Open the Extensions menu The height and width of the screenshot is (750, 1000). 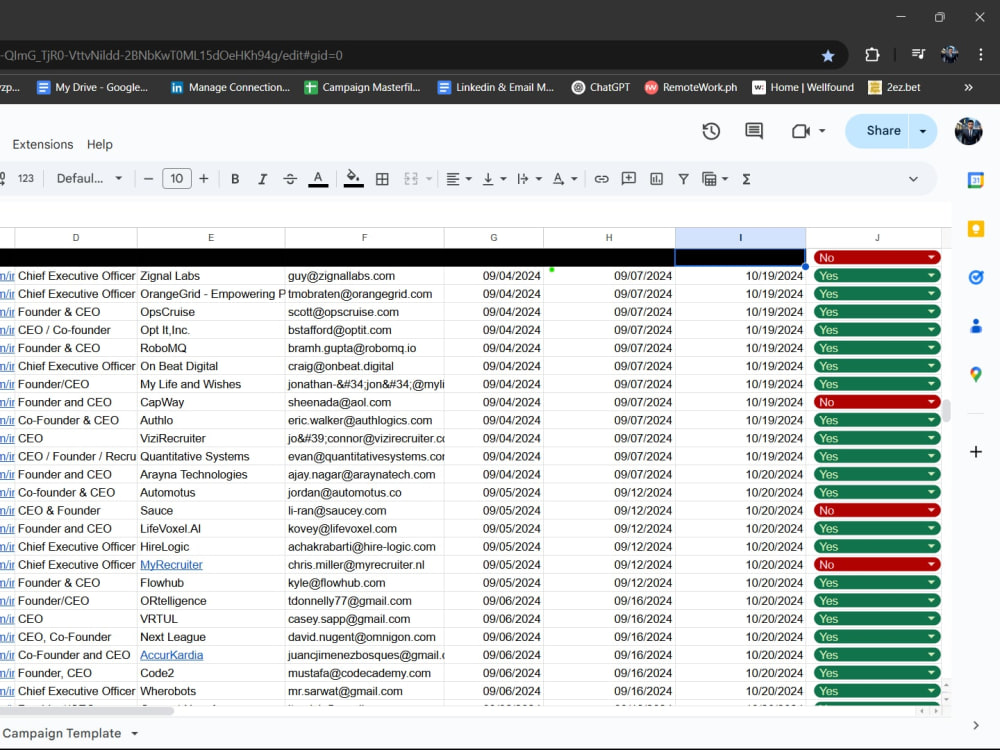[43, 145]
